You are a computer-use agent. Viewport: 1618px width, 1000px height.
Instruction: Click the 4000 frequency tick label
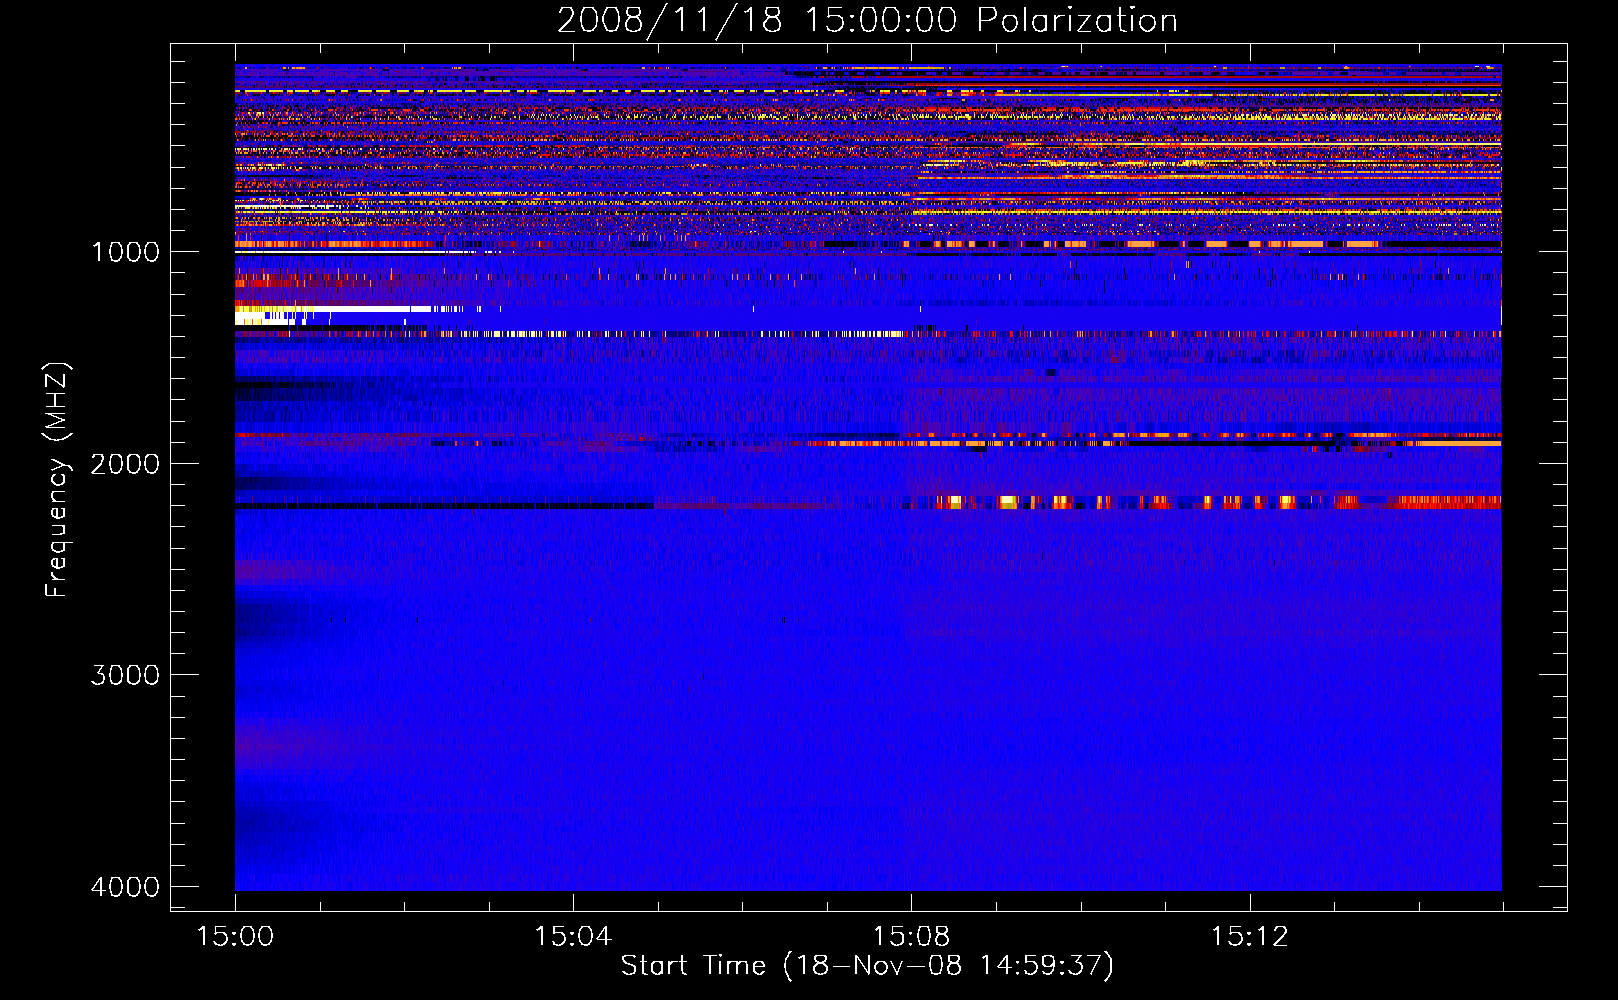pos(125,887)
